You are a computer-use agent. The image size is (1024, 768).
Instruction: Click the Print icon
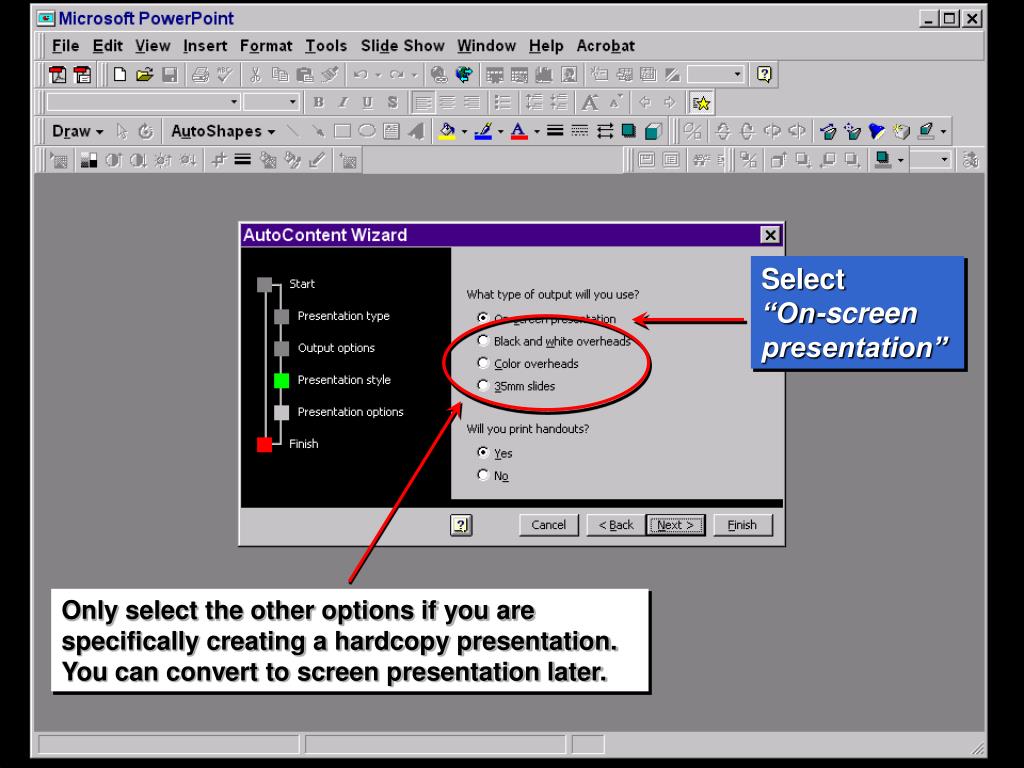200,74
